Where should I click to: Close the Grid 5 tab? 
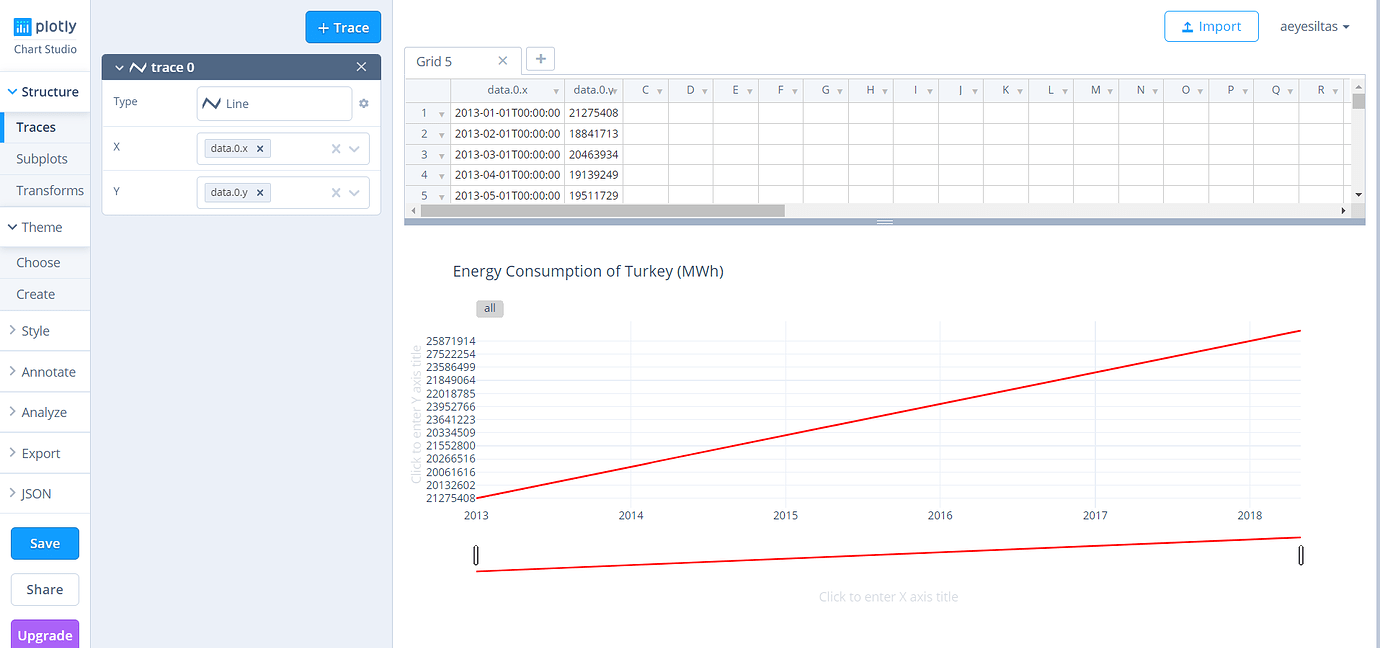click(x=503, y=61)
